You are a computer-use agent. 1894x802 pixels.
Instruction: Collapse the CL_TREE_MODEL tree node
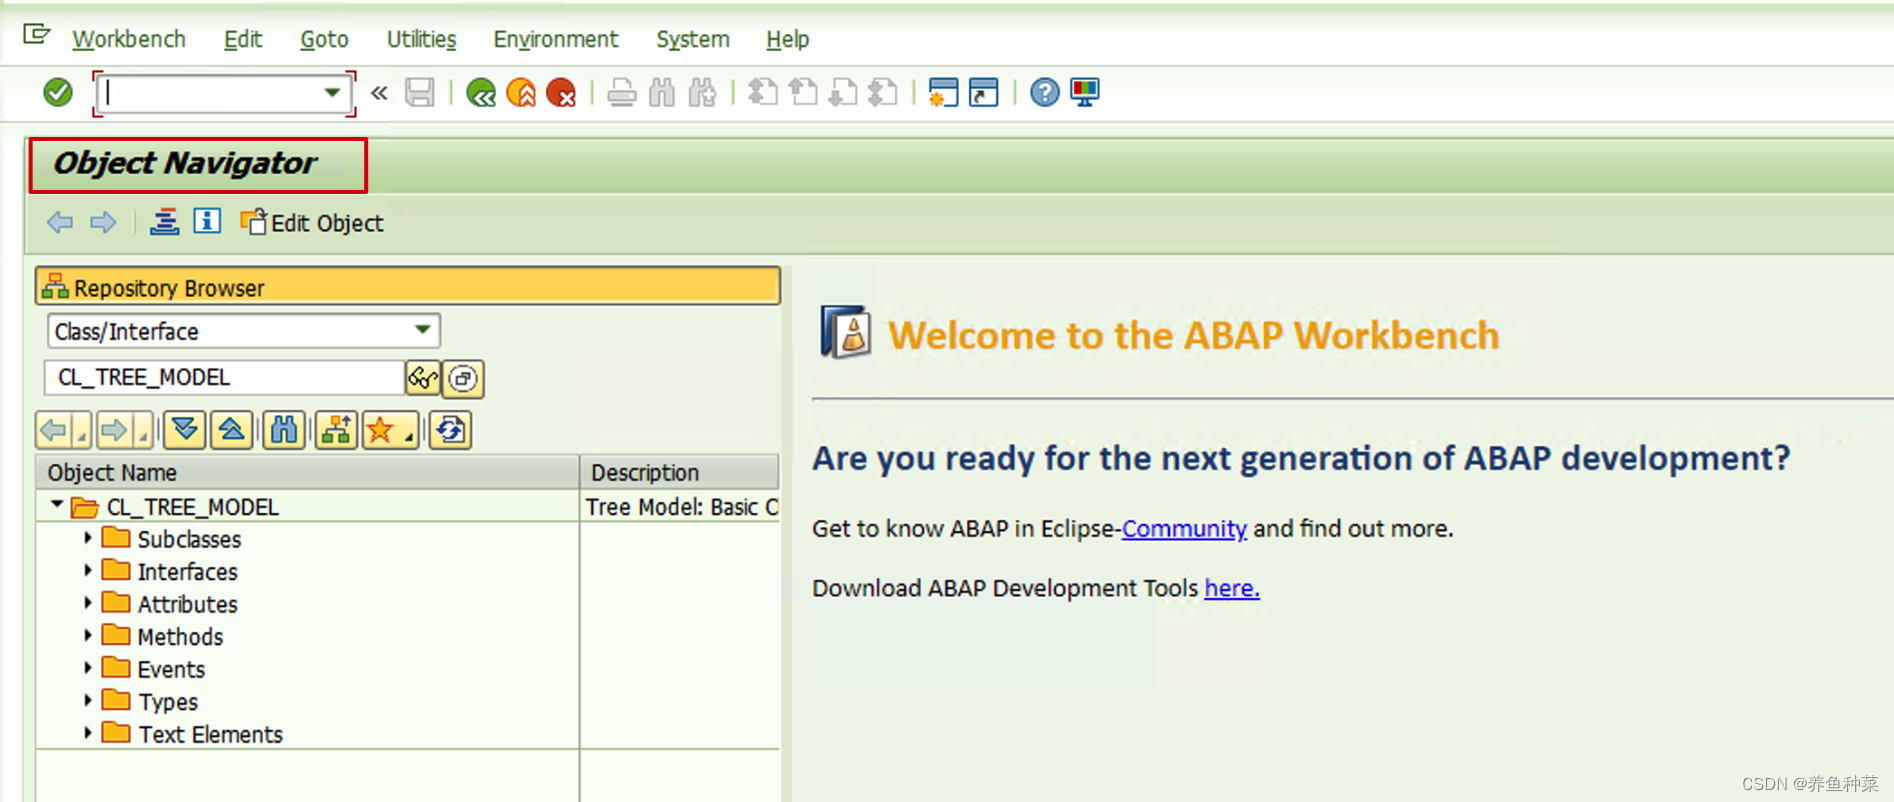[57, 505]
